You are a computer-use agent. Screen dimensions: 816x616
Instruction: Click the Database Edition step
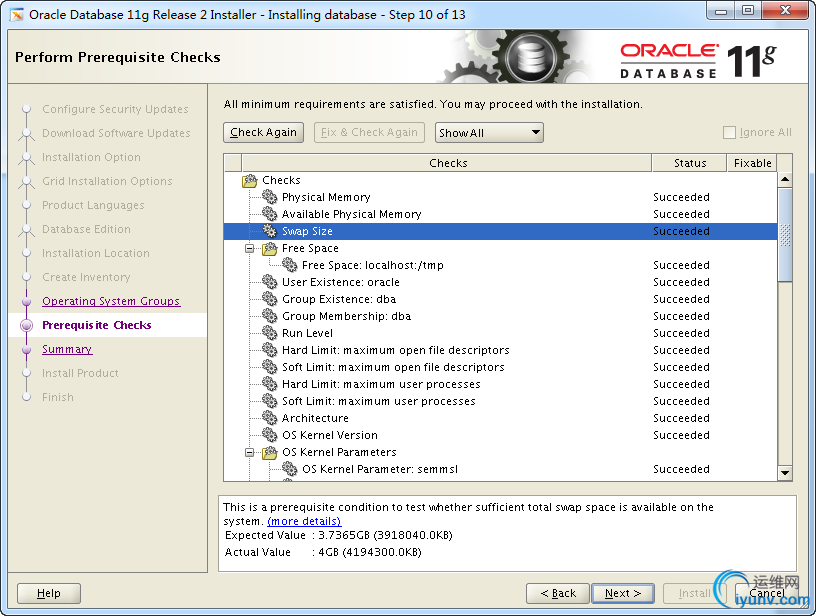coord(86,229)
